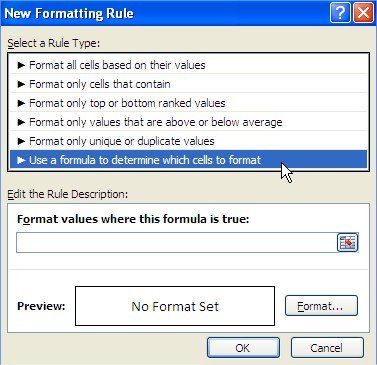377x365 pixels.
Task: Click the arrow beside 'Use a formula to determine'
Action: click(21, 160)
